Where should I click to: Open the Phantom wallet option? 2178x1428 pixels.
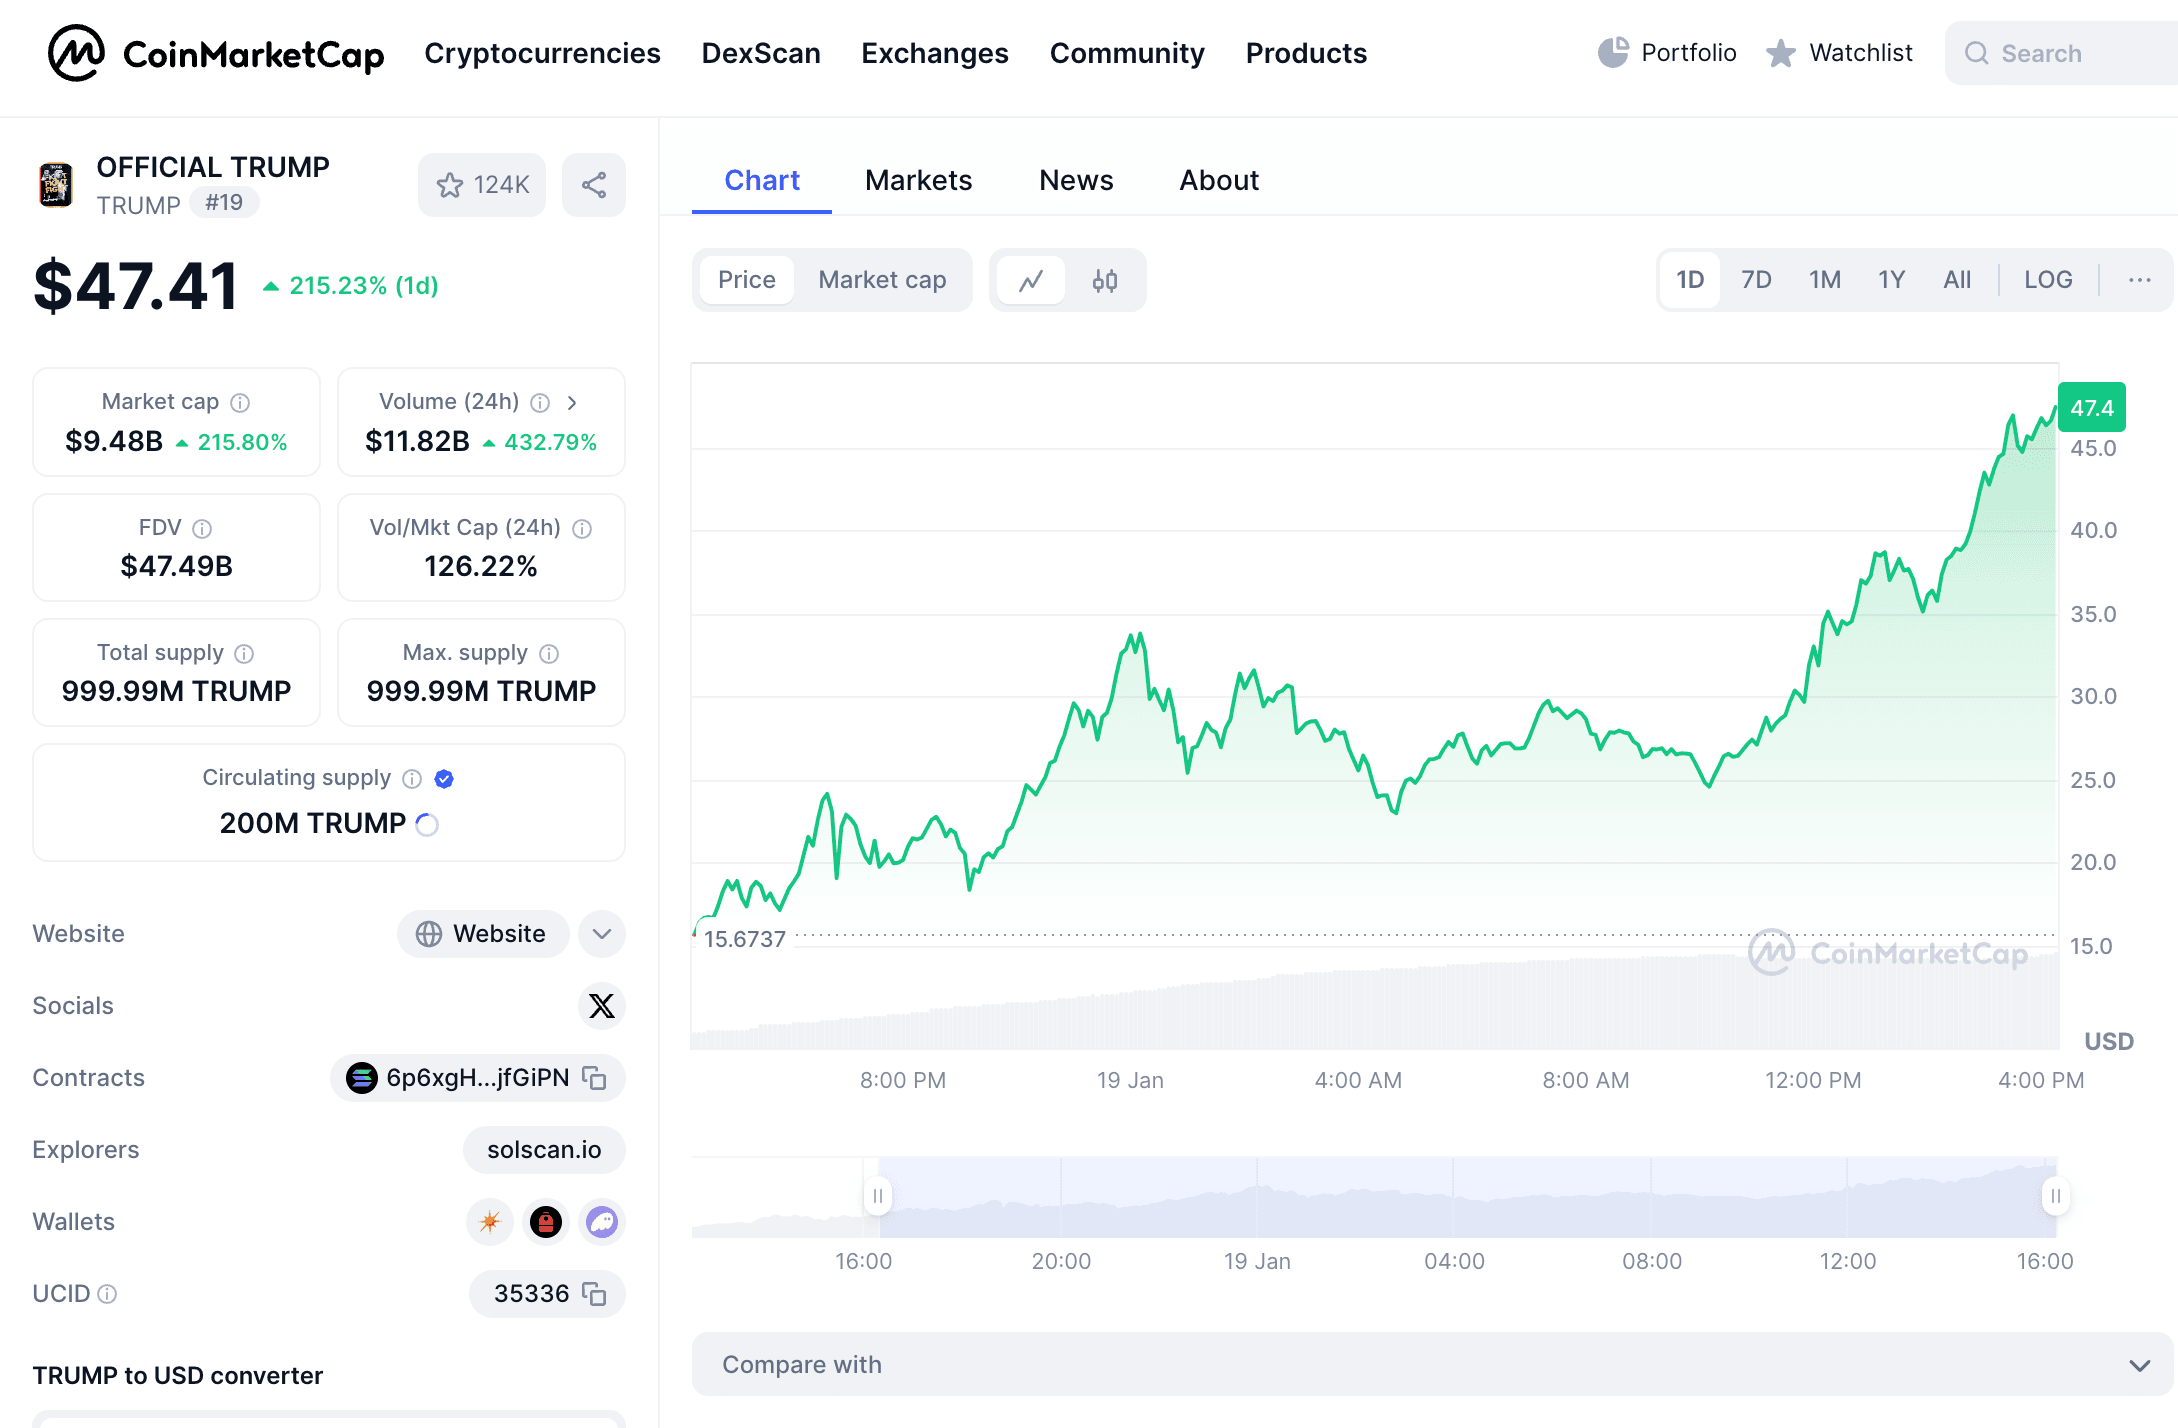[x=601, y=1221]
